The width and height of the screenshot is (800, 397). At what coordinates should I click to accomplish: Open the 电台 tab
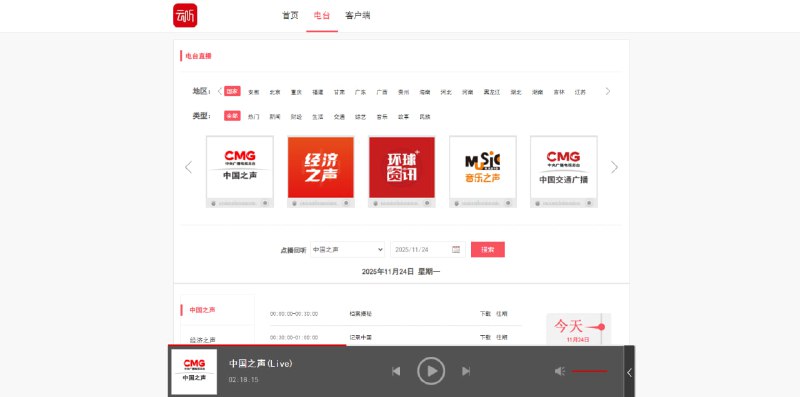322,15
